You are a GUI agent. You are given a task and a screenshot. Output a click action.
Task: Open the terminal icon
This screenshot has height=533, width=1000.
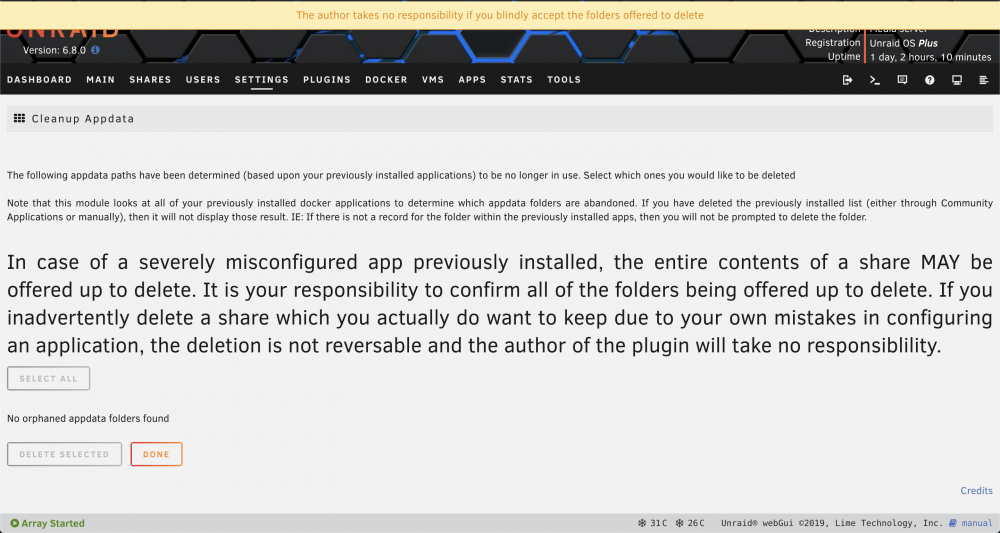[875, 80]
